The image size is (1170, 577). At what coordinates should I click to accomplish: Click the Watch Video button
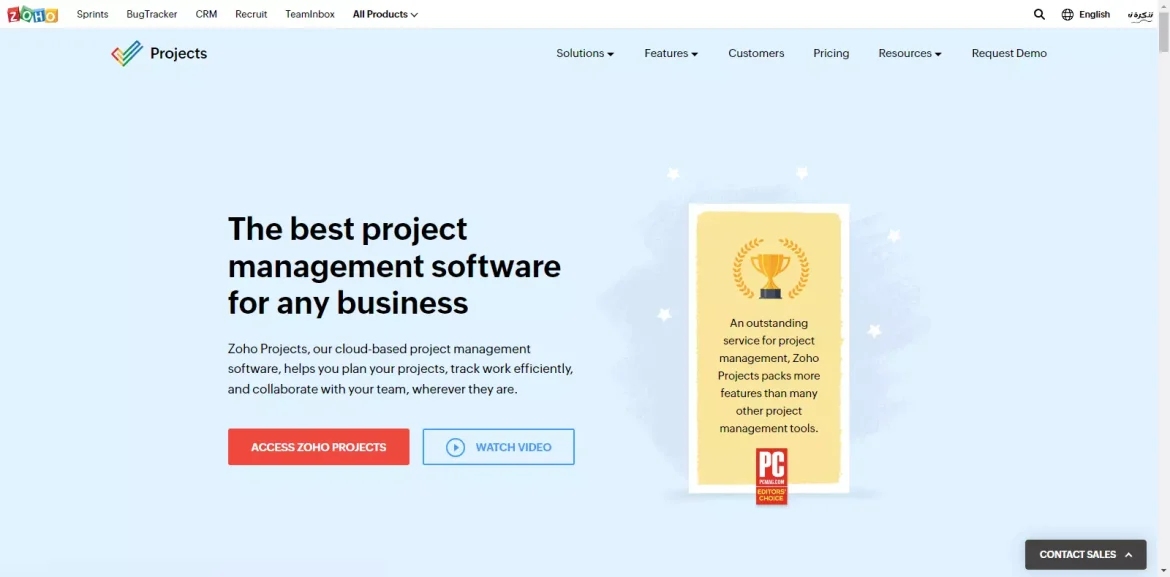[x=498, y=447]
